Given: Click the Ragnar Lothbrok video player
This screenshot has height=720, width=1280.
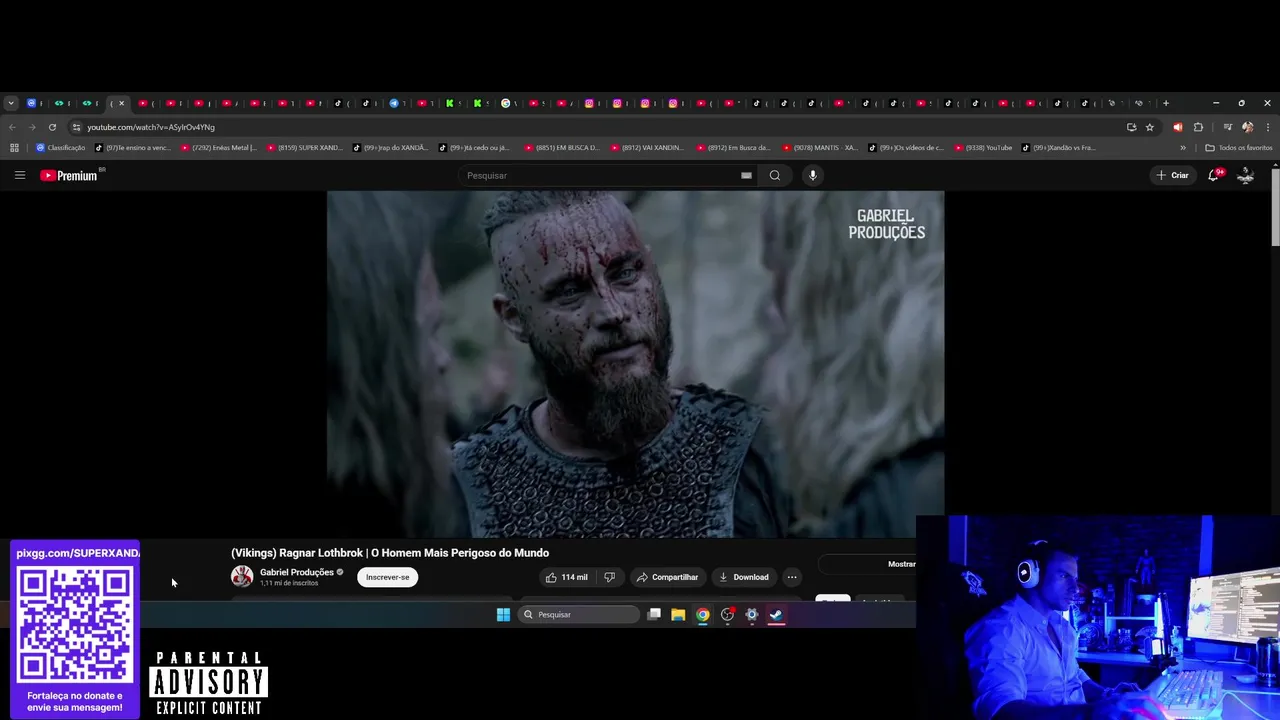Looking at the screenshot, I should (x=635, y=365).
